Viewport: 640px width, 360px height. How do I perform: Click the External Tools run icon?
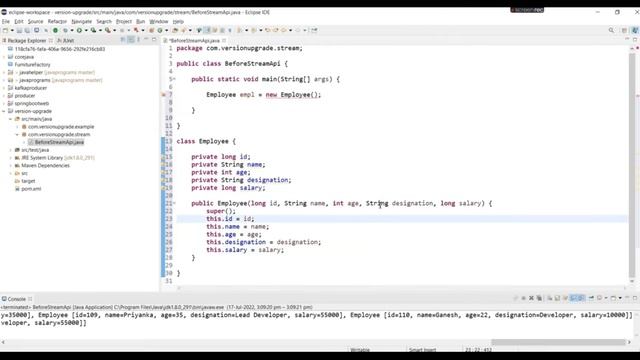click(108, 30)
